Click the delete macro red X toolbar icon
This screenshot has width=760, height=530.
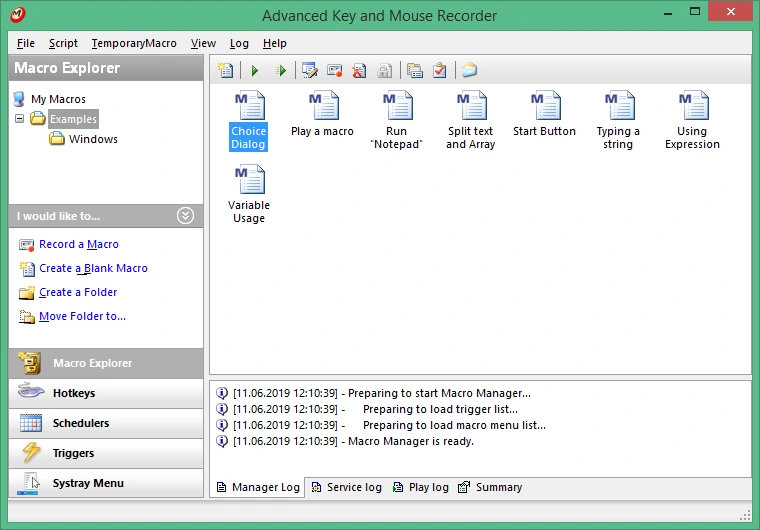pos(359,70)
